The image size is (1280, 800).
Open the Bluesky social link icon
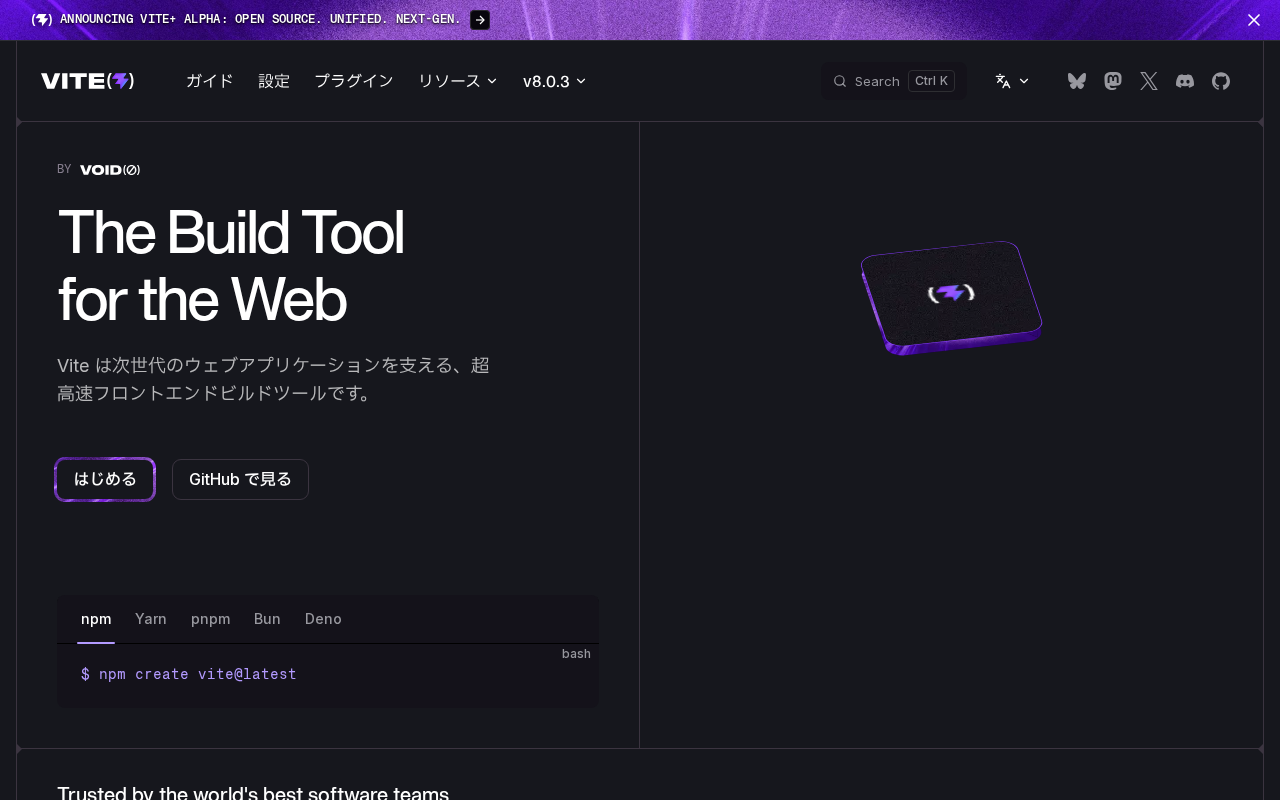[1076, 81]
